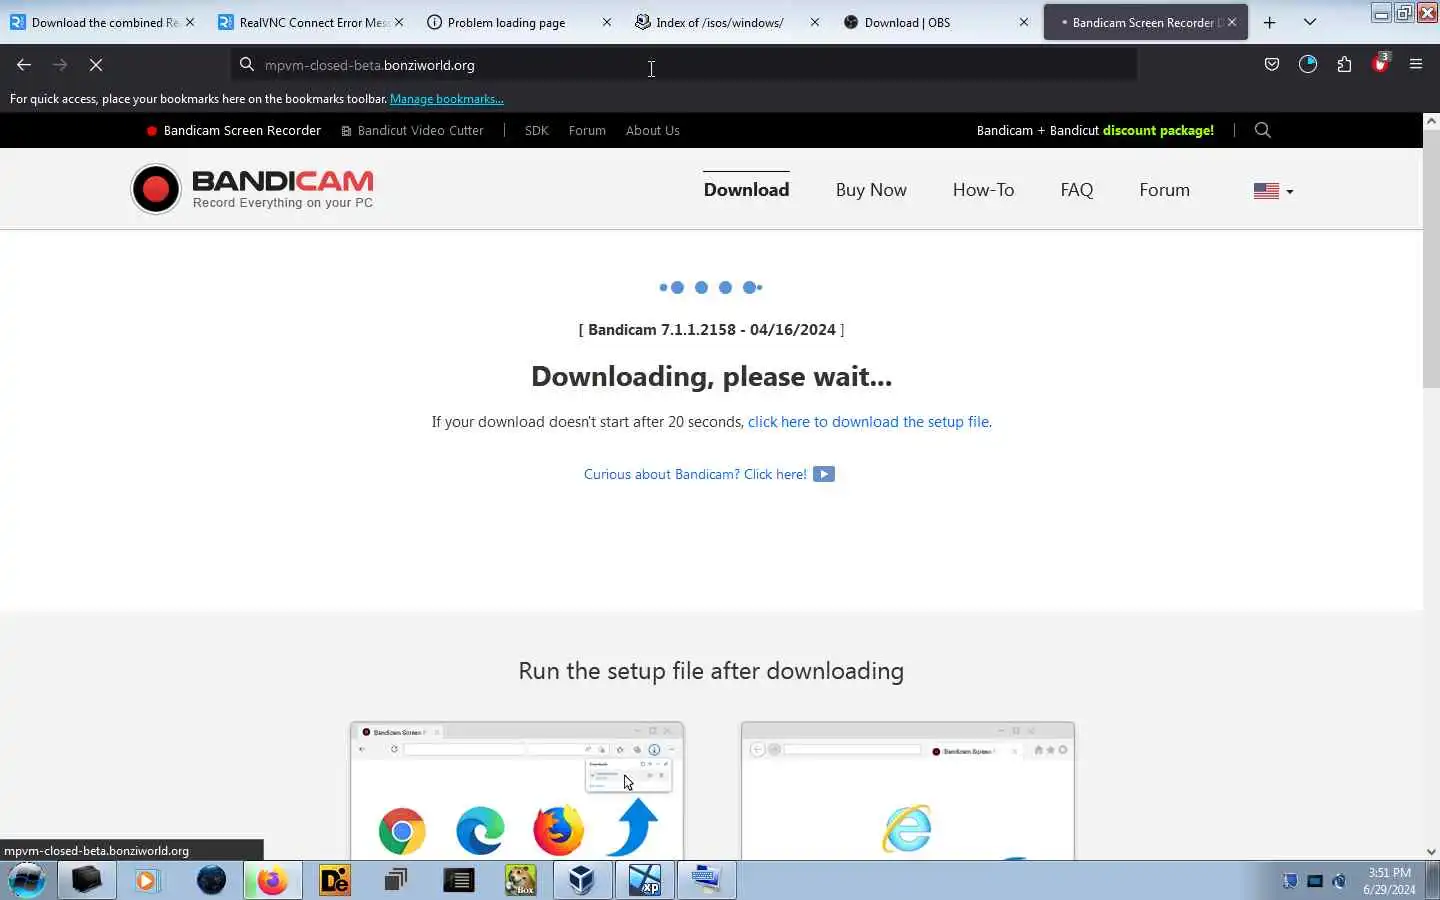
Task: Open the dog 'Box' icon in the taskbar
Action: [x=520, y=880]
